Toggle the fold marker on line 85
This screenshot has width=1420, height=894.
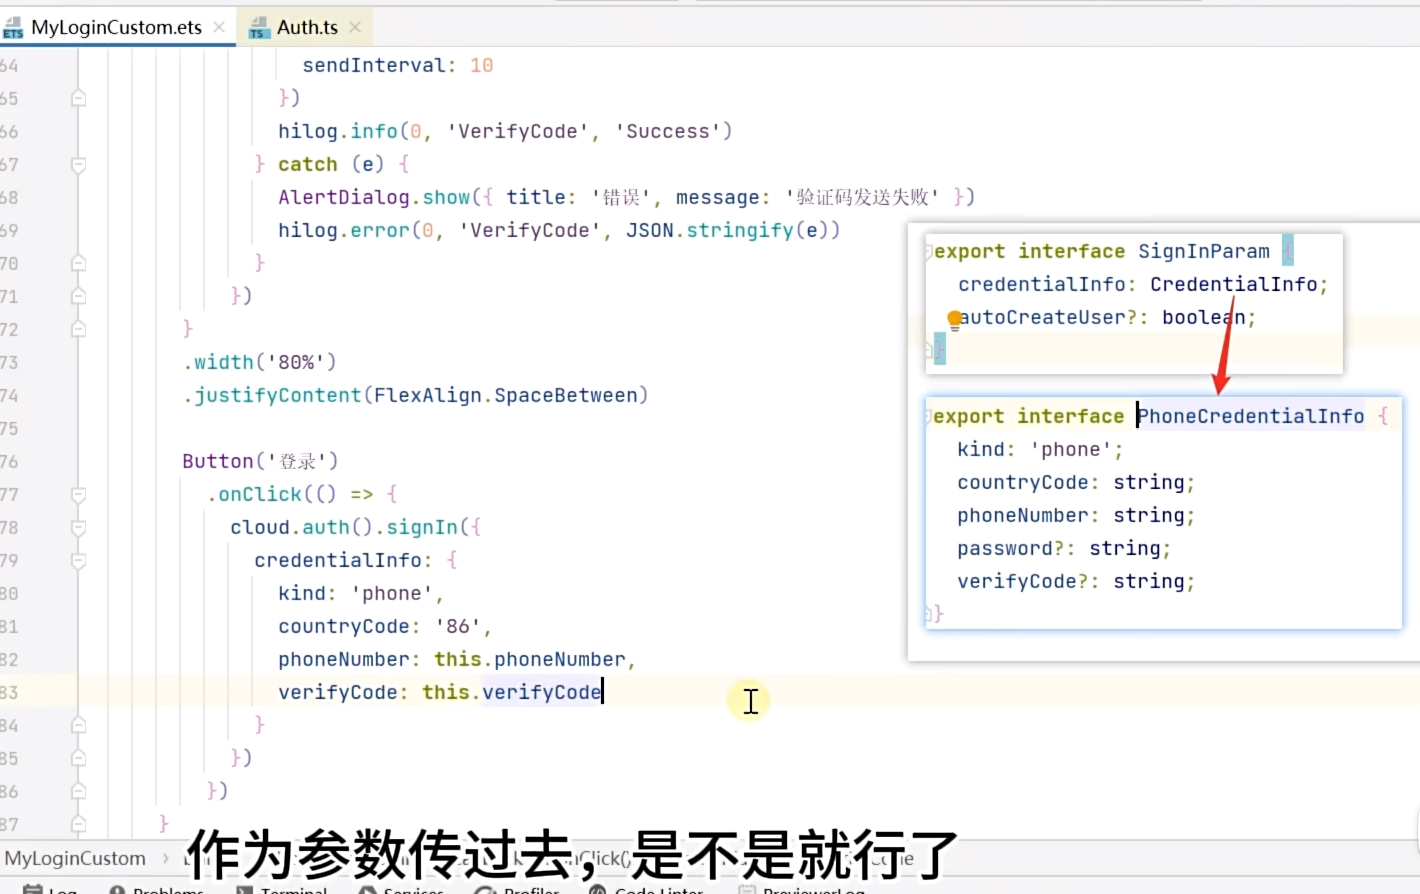click(78, 758)
